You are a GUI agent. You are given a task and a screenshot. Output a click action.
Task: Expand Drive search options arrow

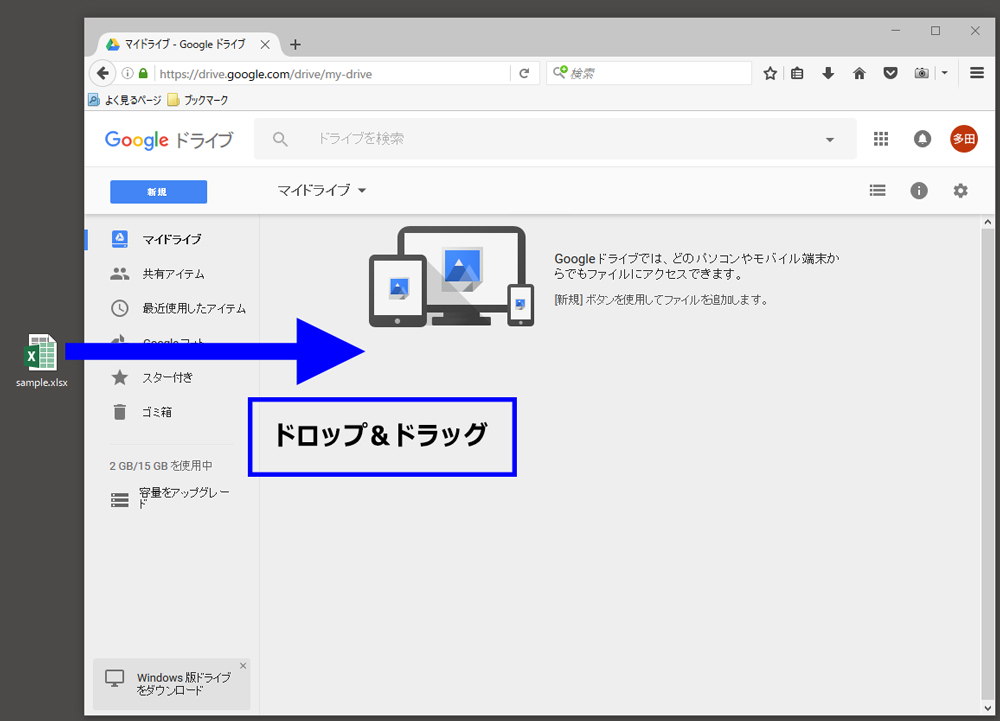click(x=829, y=140)
